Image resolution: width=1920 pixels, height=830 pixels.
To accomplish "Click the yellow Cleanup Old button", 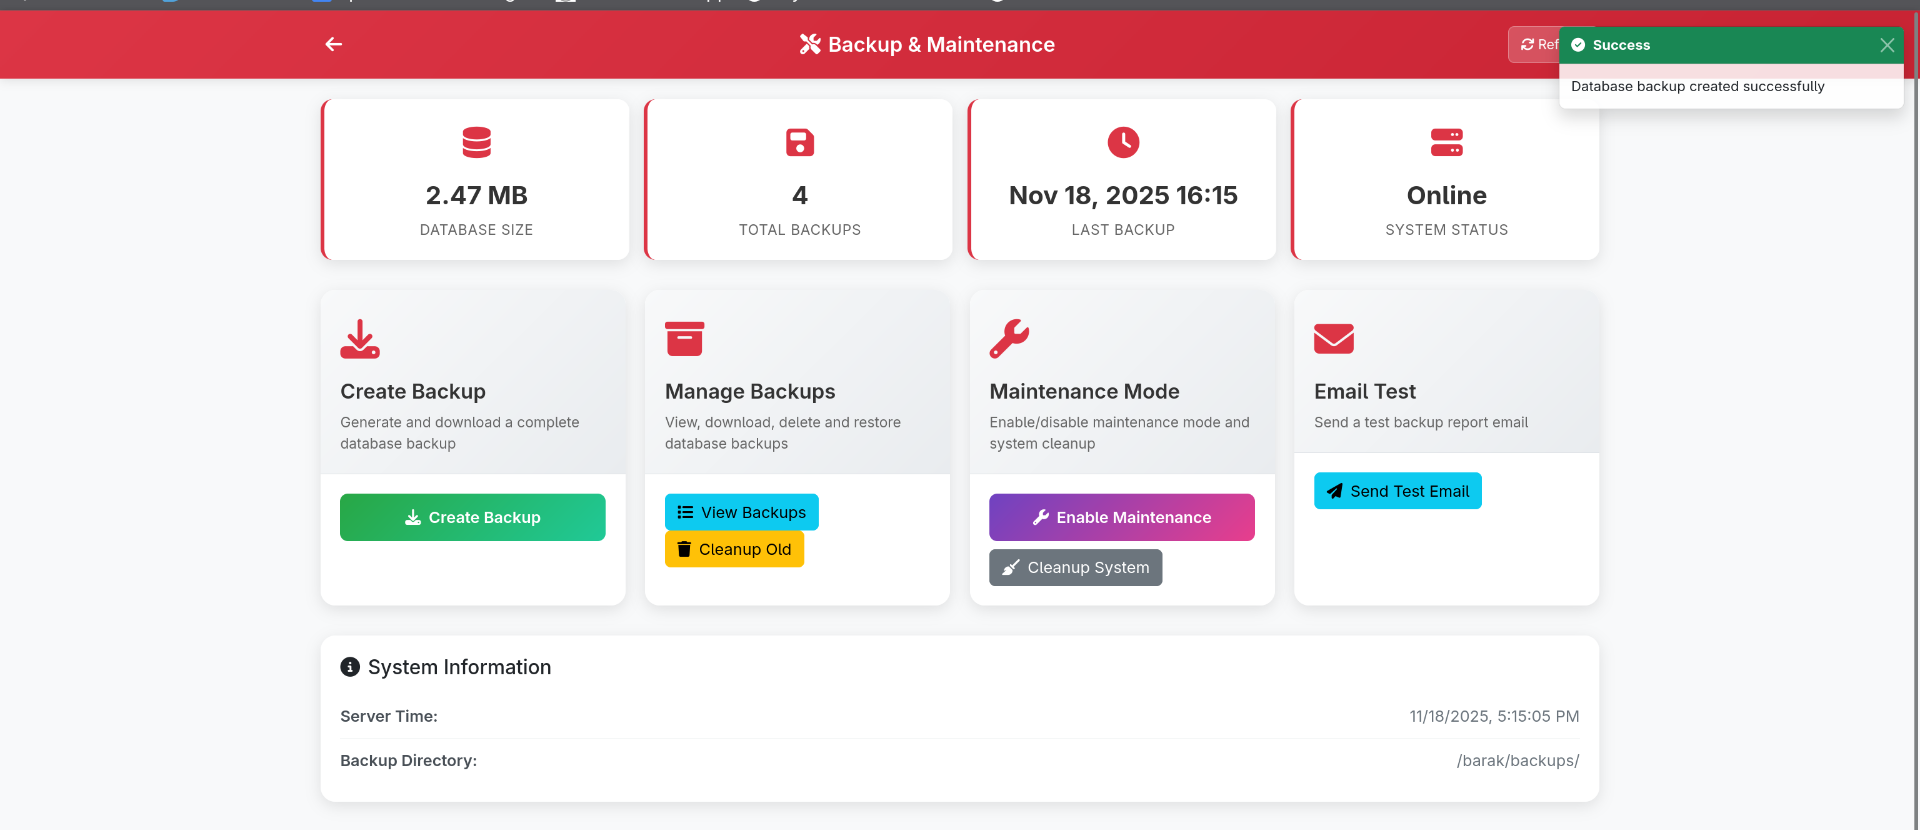I will (734, 549).
